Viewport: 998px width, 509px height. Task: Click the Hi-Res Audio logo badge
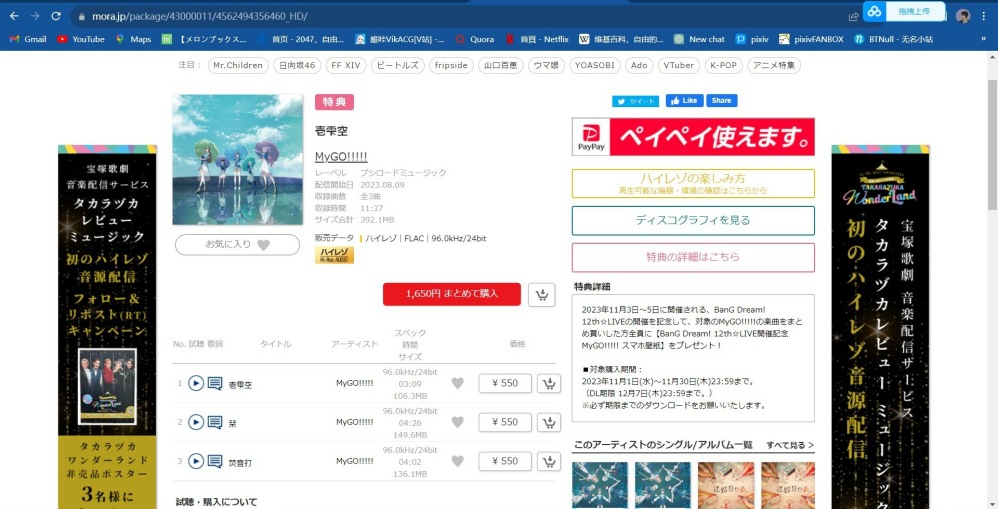[x=334, y=255]
